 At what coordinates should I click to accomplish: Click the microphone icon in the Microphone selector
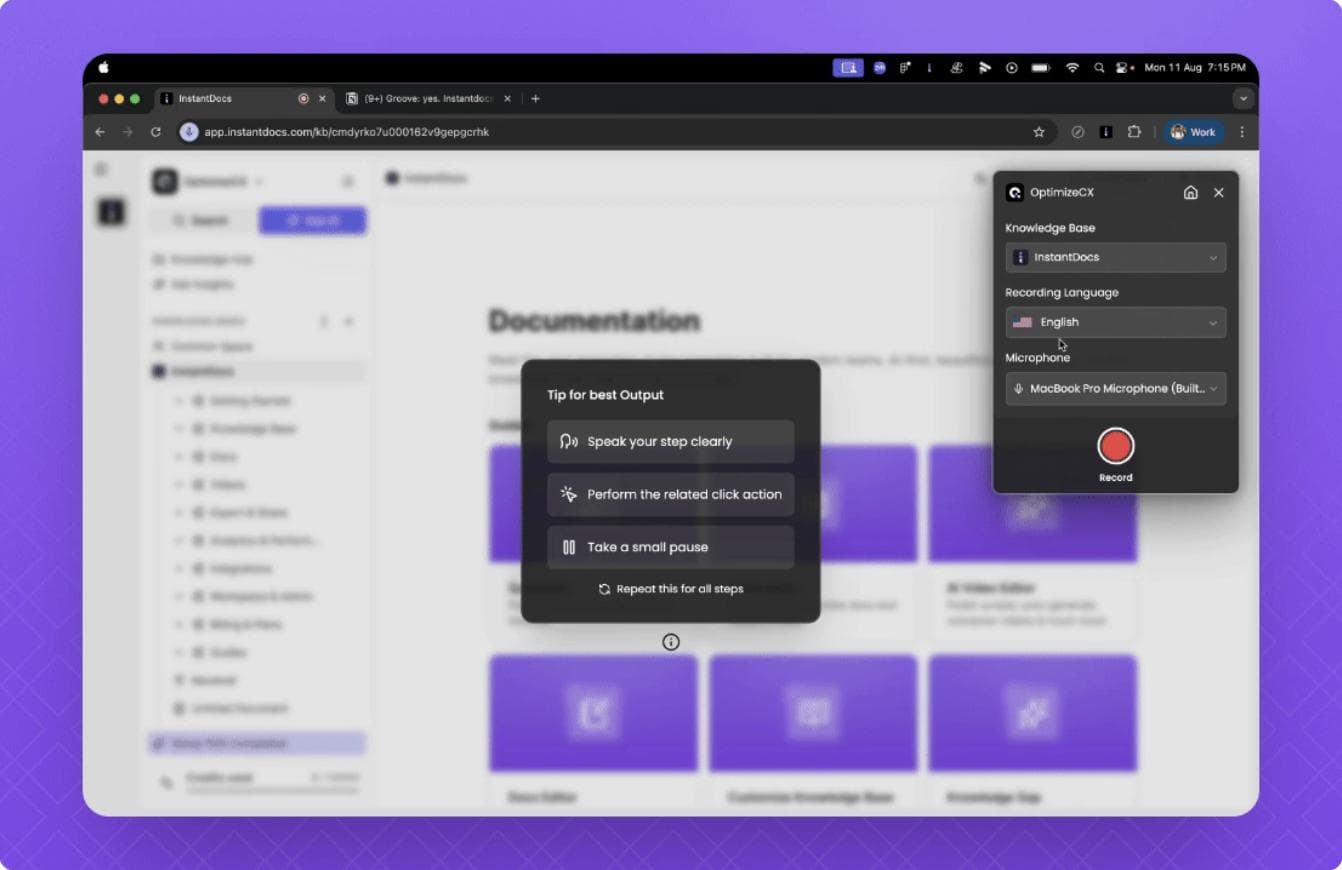point(1016,389)
